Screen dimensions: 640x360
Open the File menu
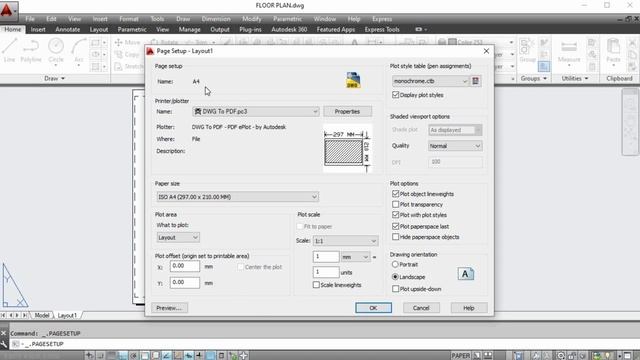30,19
